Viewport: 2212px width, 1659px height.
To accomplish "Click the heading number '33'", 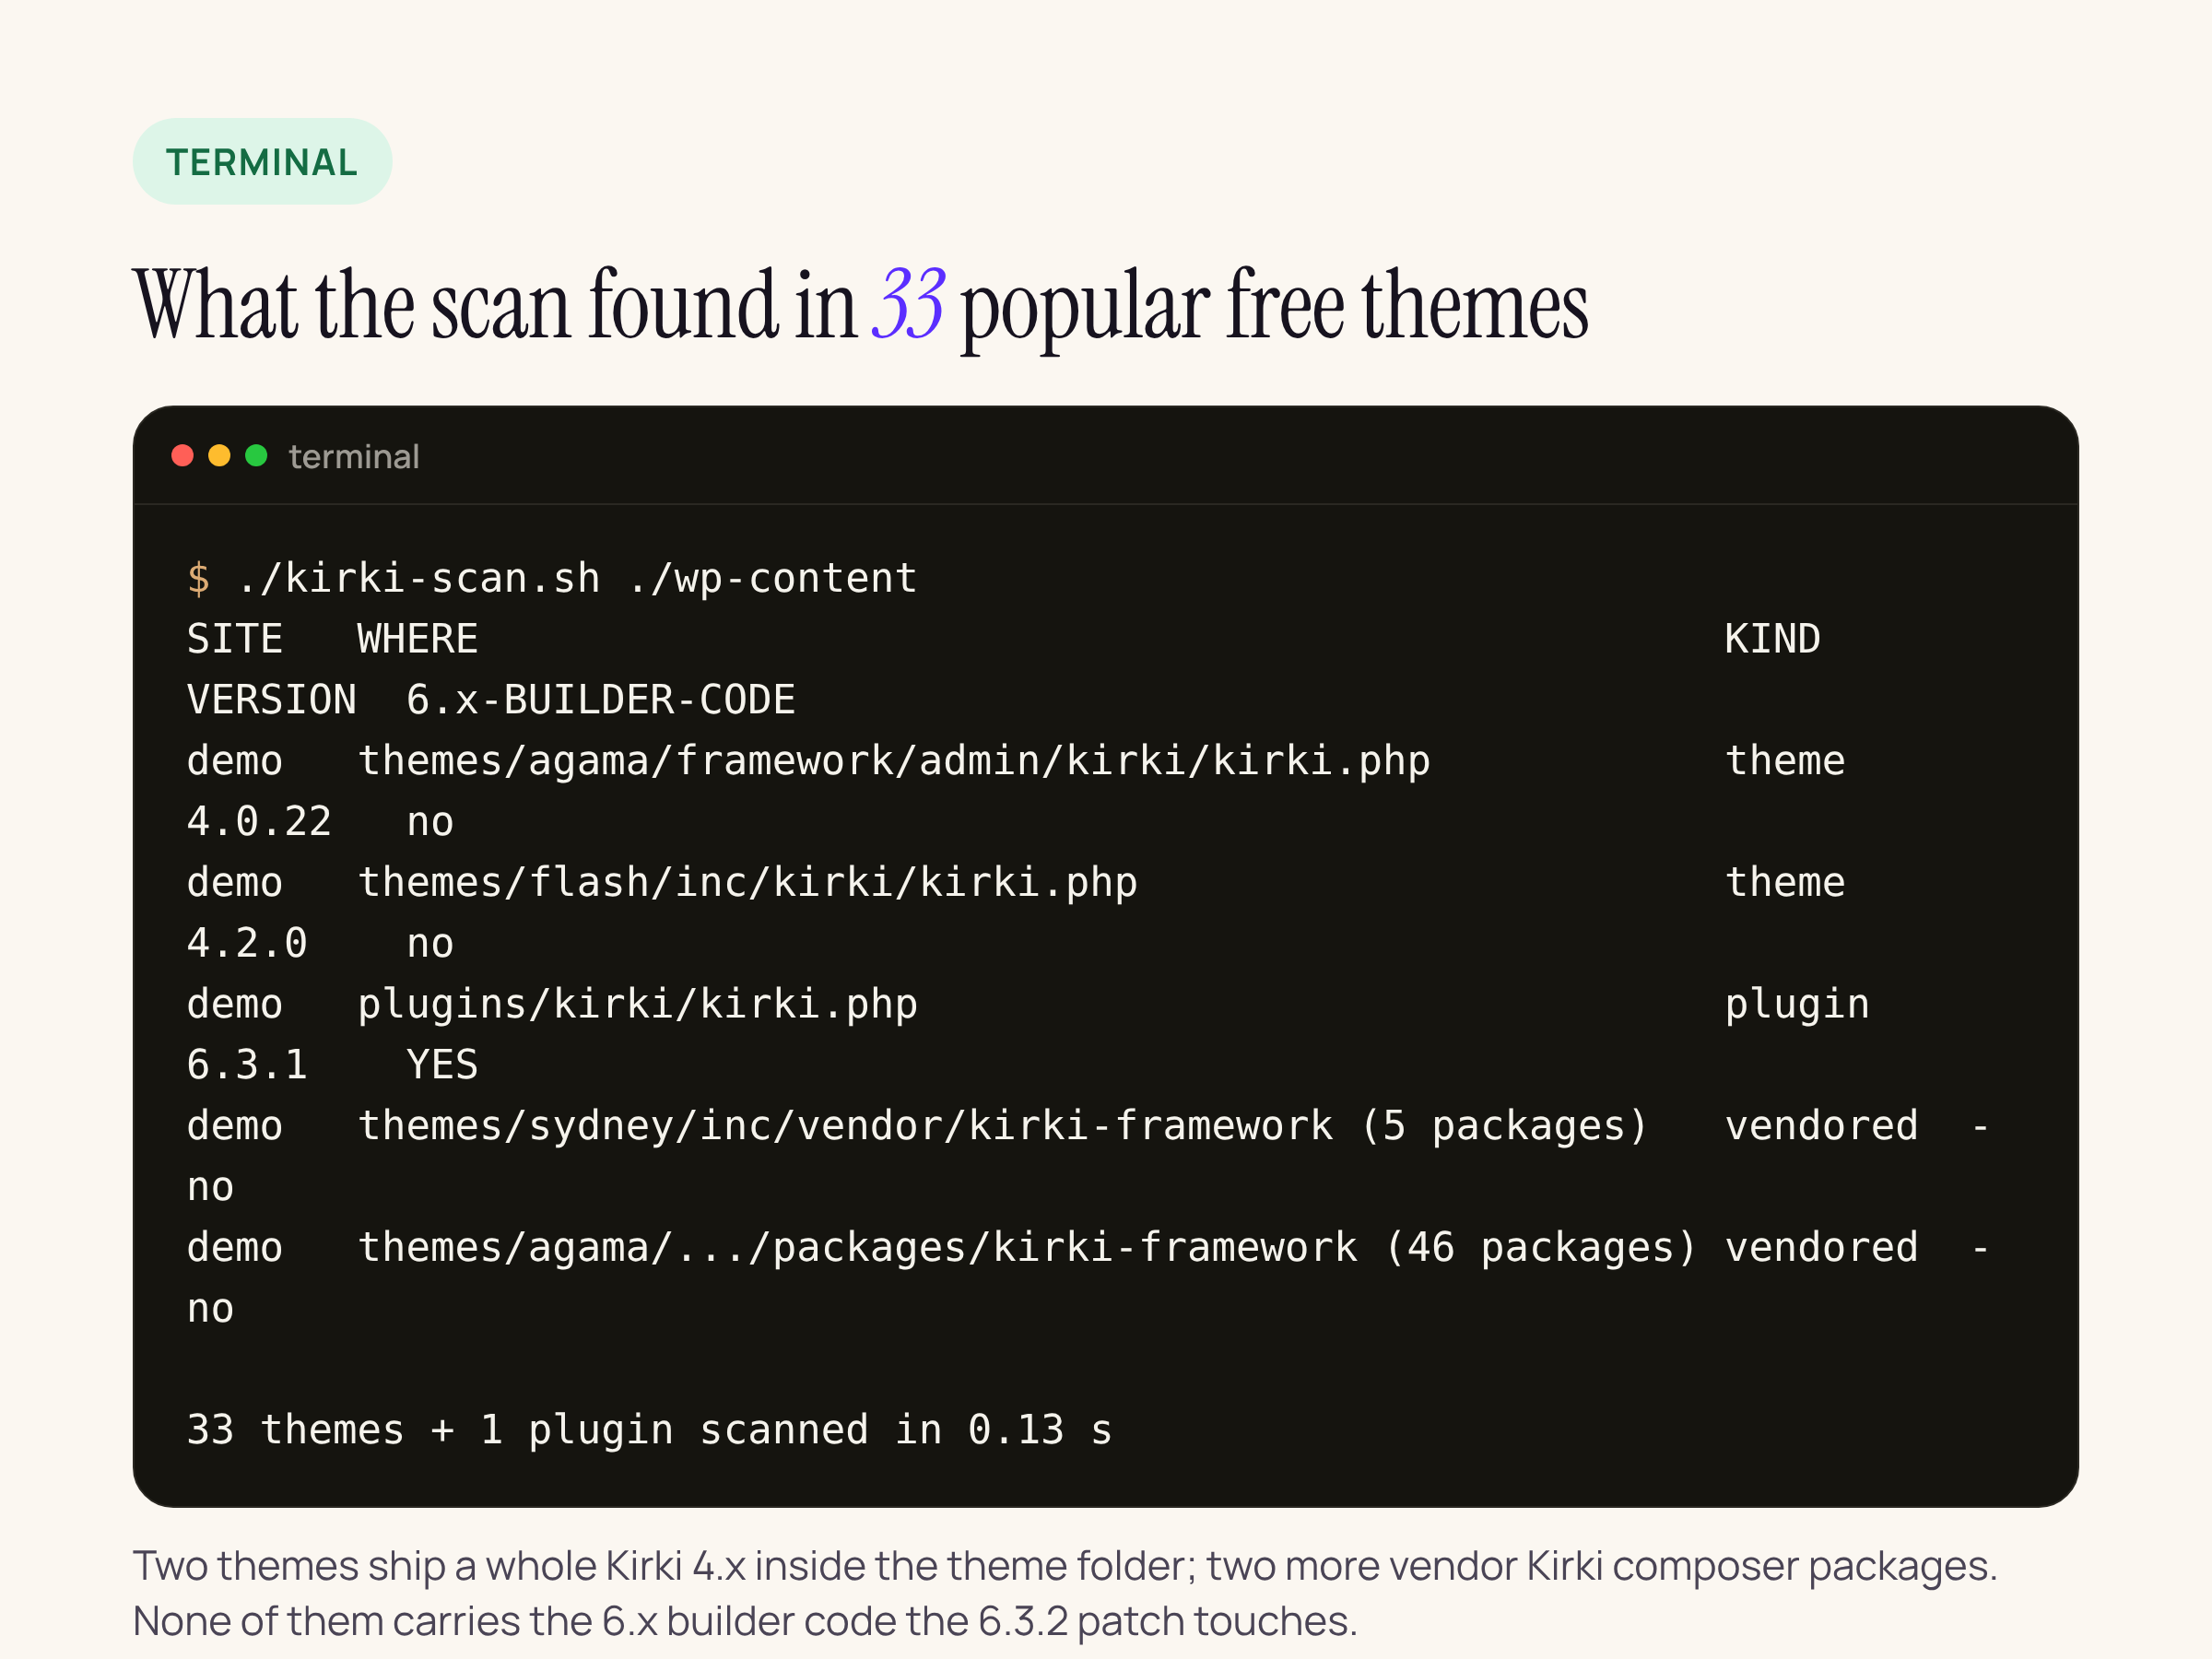I will (908, 304).
